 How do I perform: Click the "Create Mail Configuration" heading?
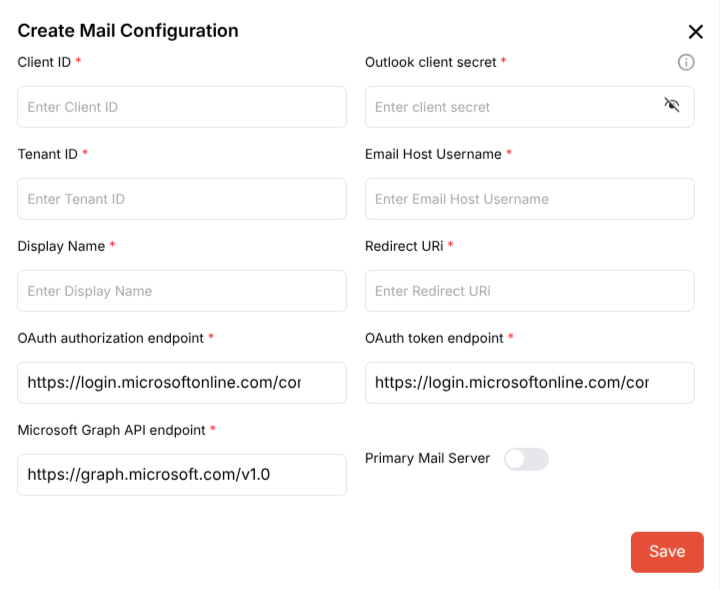point(128,31)
